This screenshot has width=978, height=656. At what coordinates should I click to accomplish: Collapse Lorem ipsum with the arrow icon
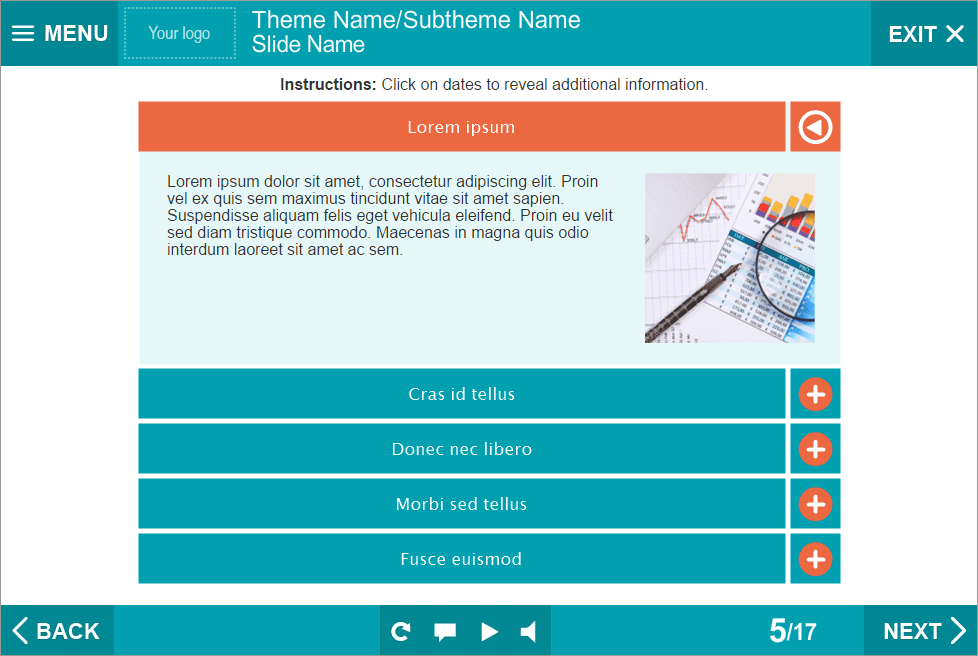(x=815, y=127)
